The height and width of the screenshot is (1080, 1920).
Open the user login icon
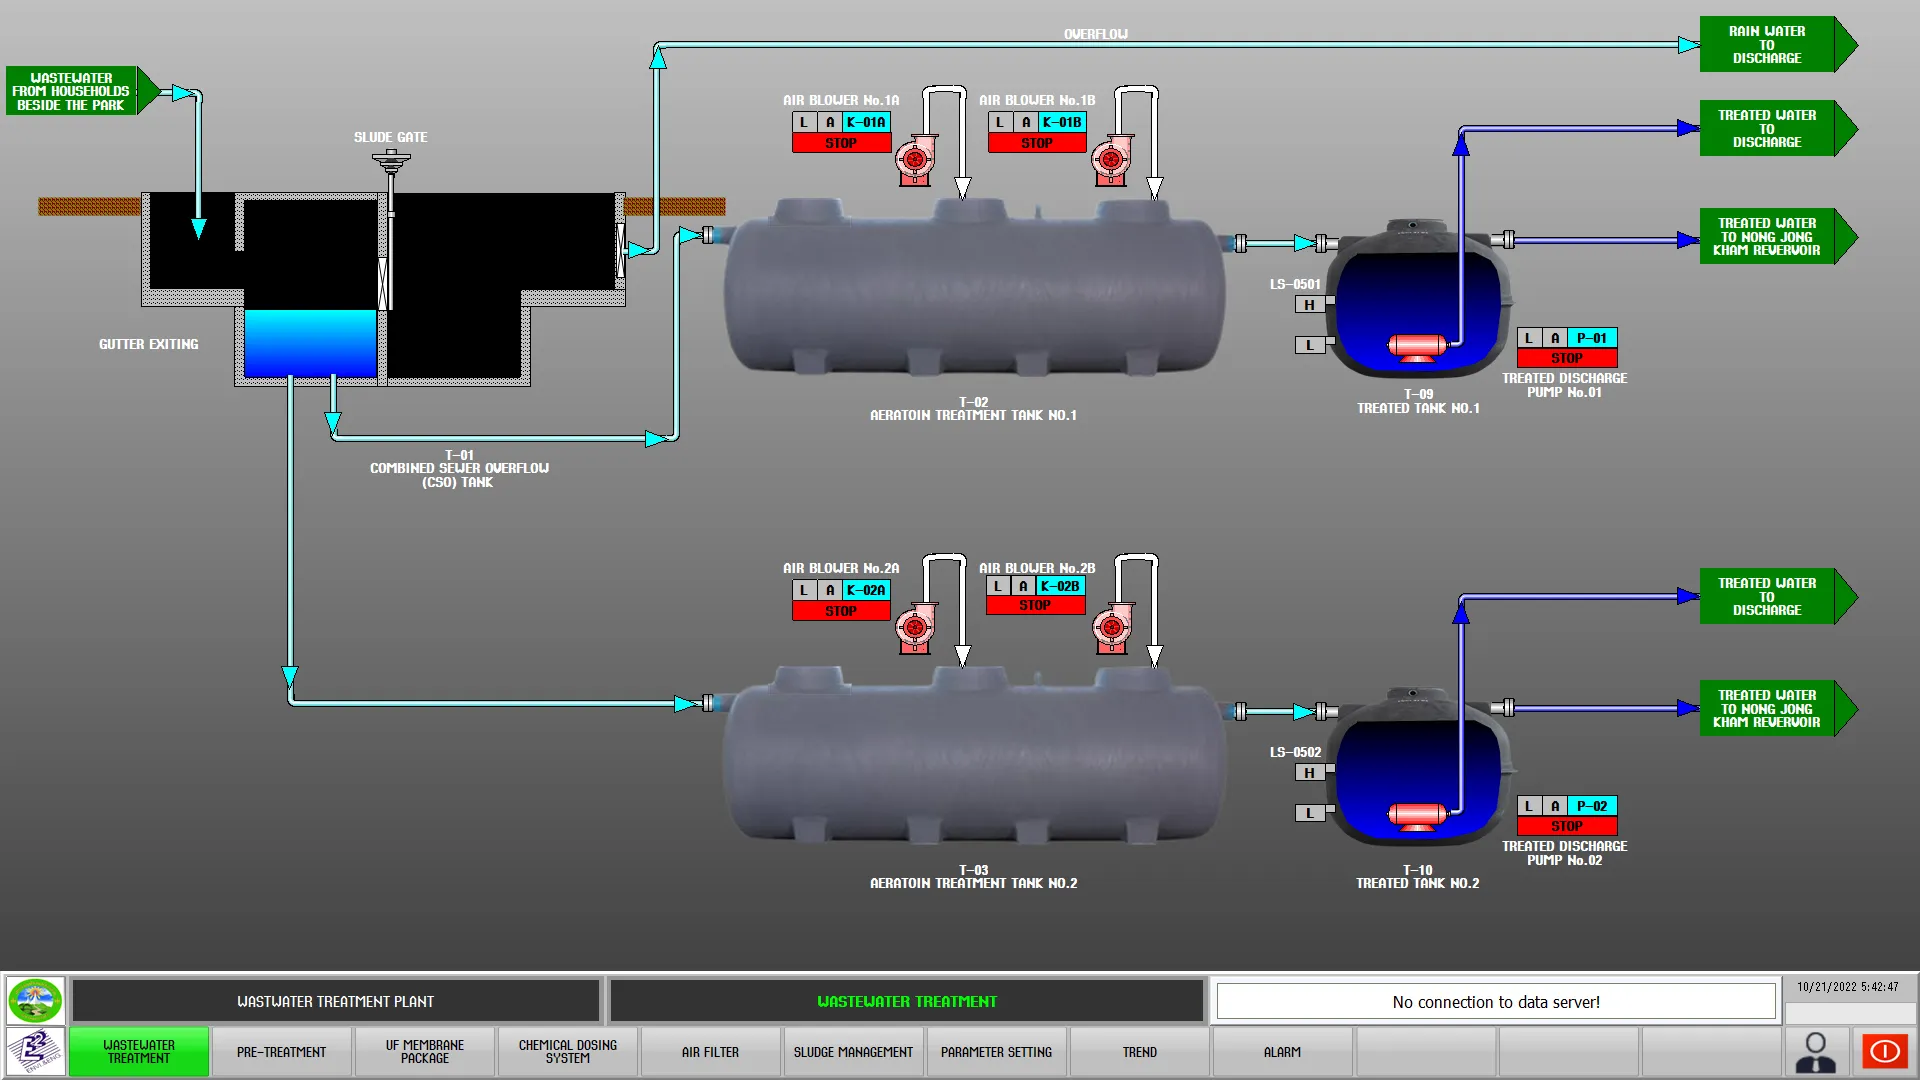(x=1815, y=1052)
